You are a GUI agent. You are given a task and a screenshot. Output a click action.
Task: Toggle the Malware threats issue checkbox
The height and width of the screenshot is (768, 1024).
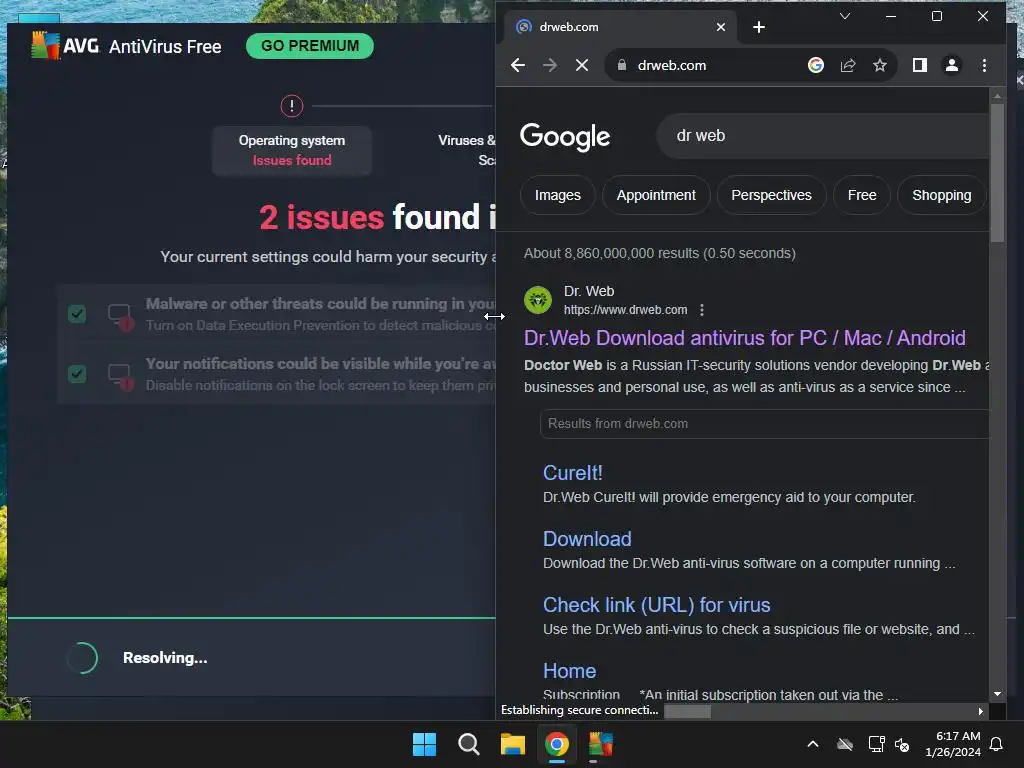coord(77,314)
